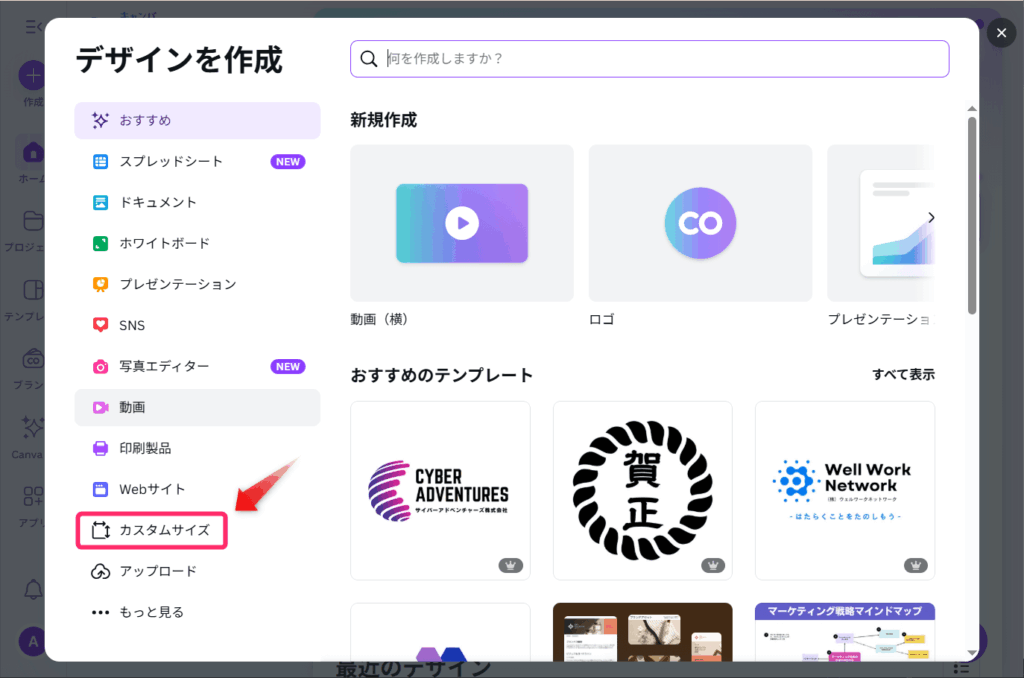Open 写真エディター category
Viewport: 1024px width, 678px height.
pyautogui.click(x=197, y=366)
